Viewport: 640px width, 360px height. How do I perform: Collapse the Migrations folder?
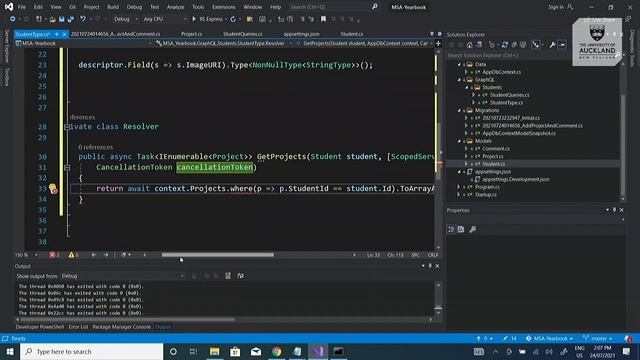[x=459, y=111]
